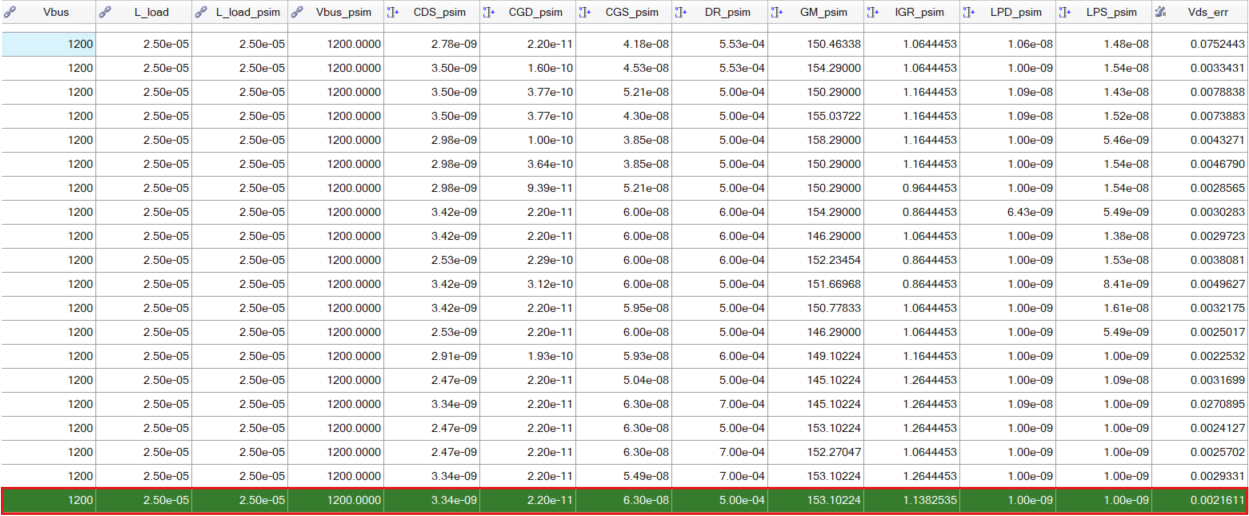Screen dimensions: 1249x516
Task: Select CGS_psim value 5.95e-08
Action: pos(645,308)
